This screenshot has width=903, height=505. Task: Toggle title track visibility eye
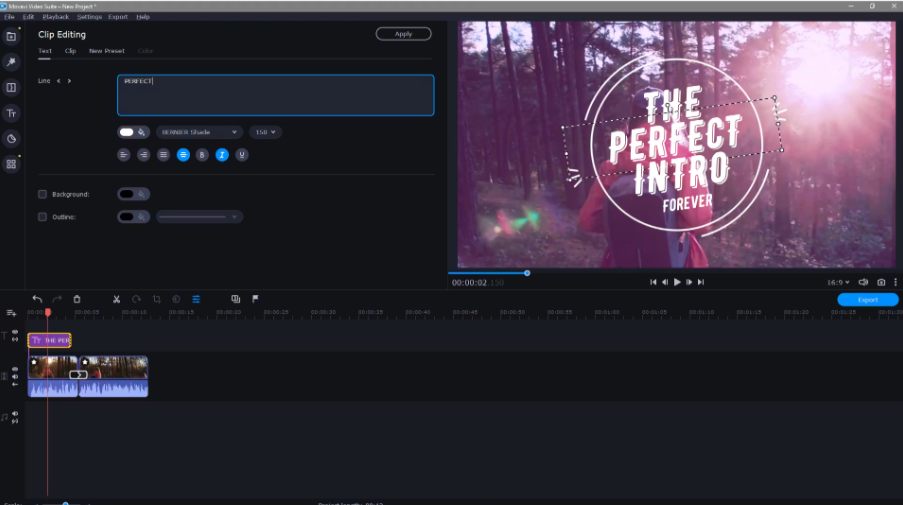tap(15, 333)
